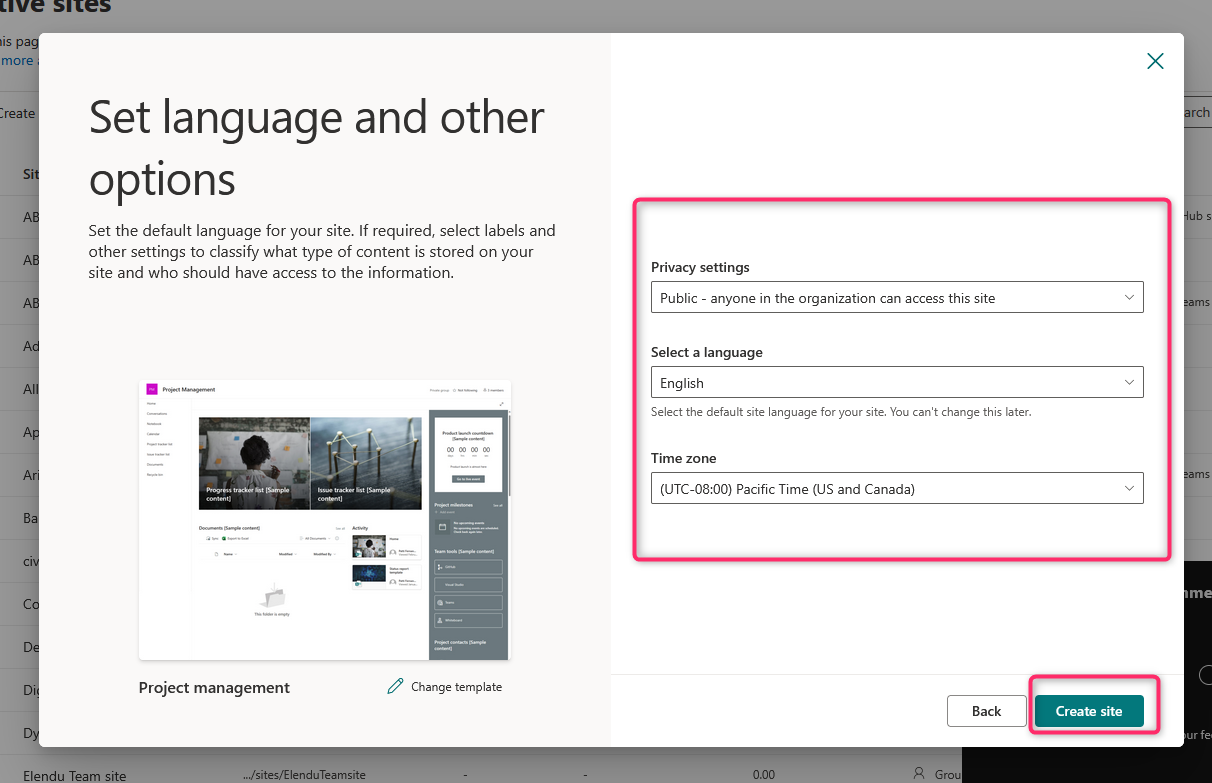Click the Change template link
The image size is (1212, 783).
tap(456, 687)
